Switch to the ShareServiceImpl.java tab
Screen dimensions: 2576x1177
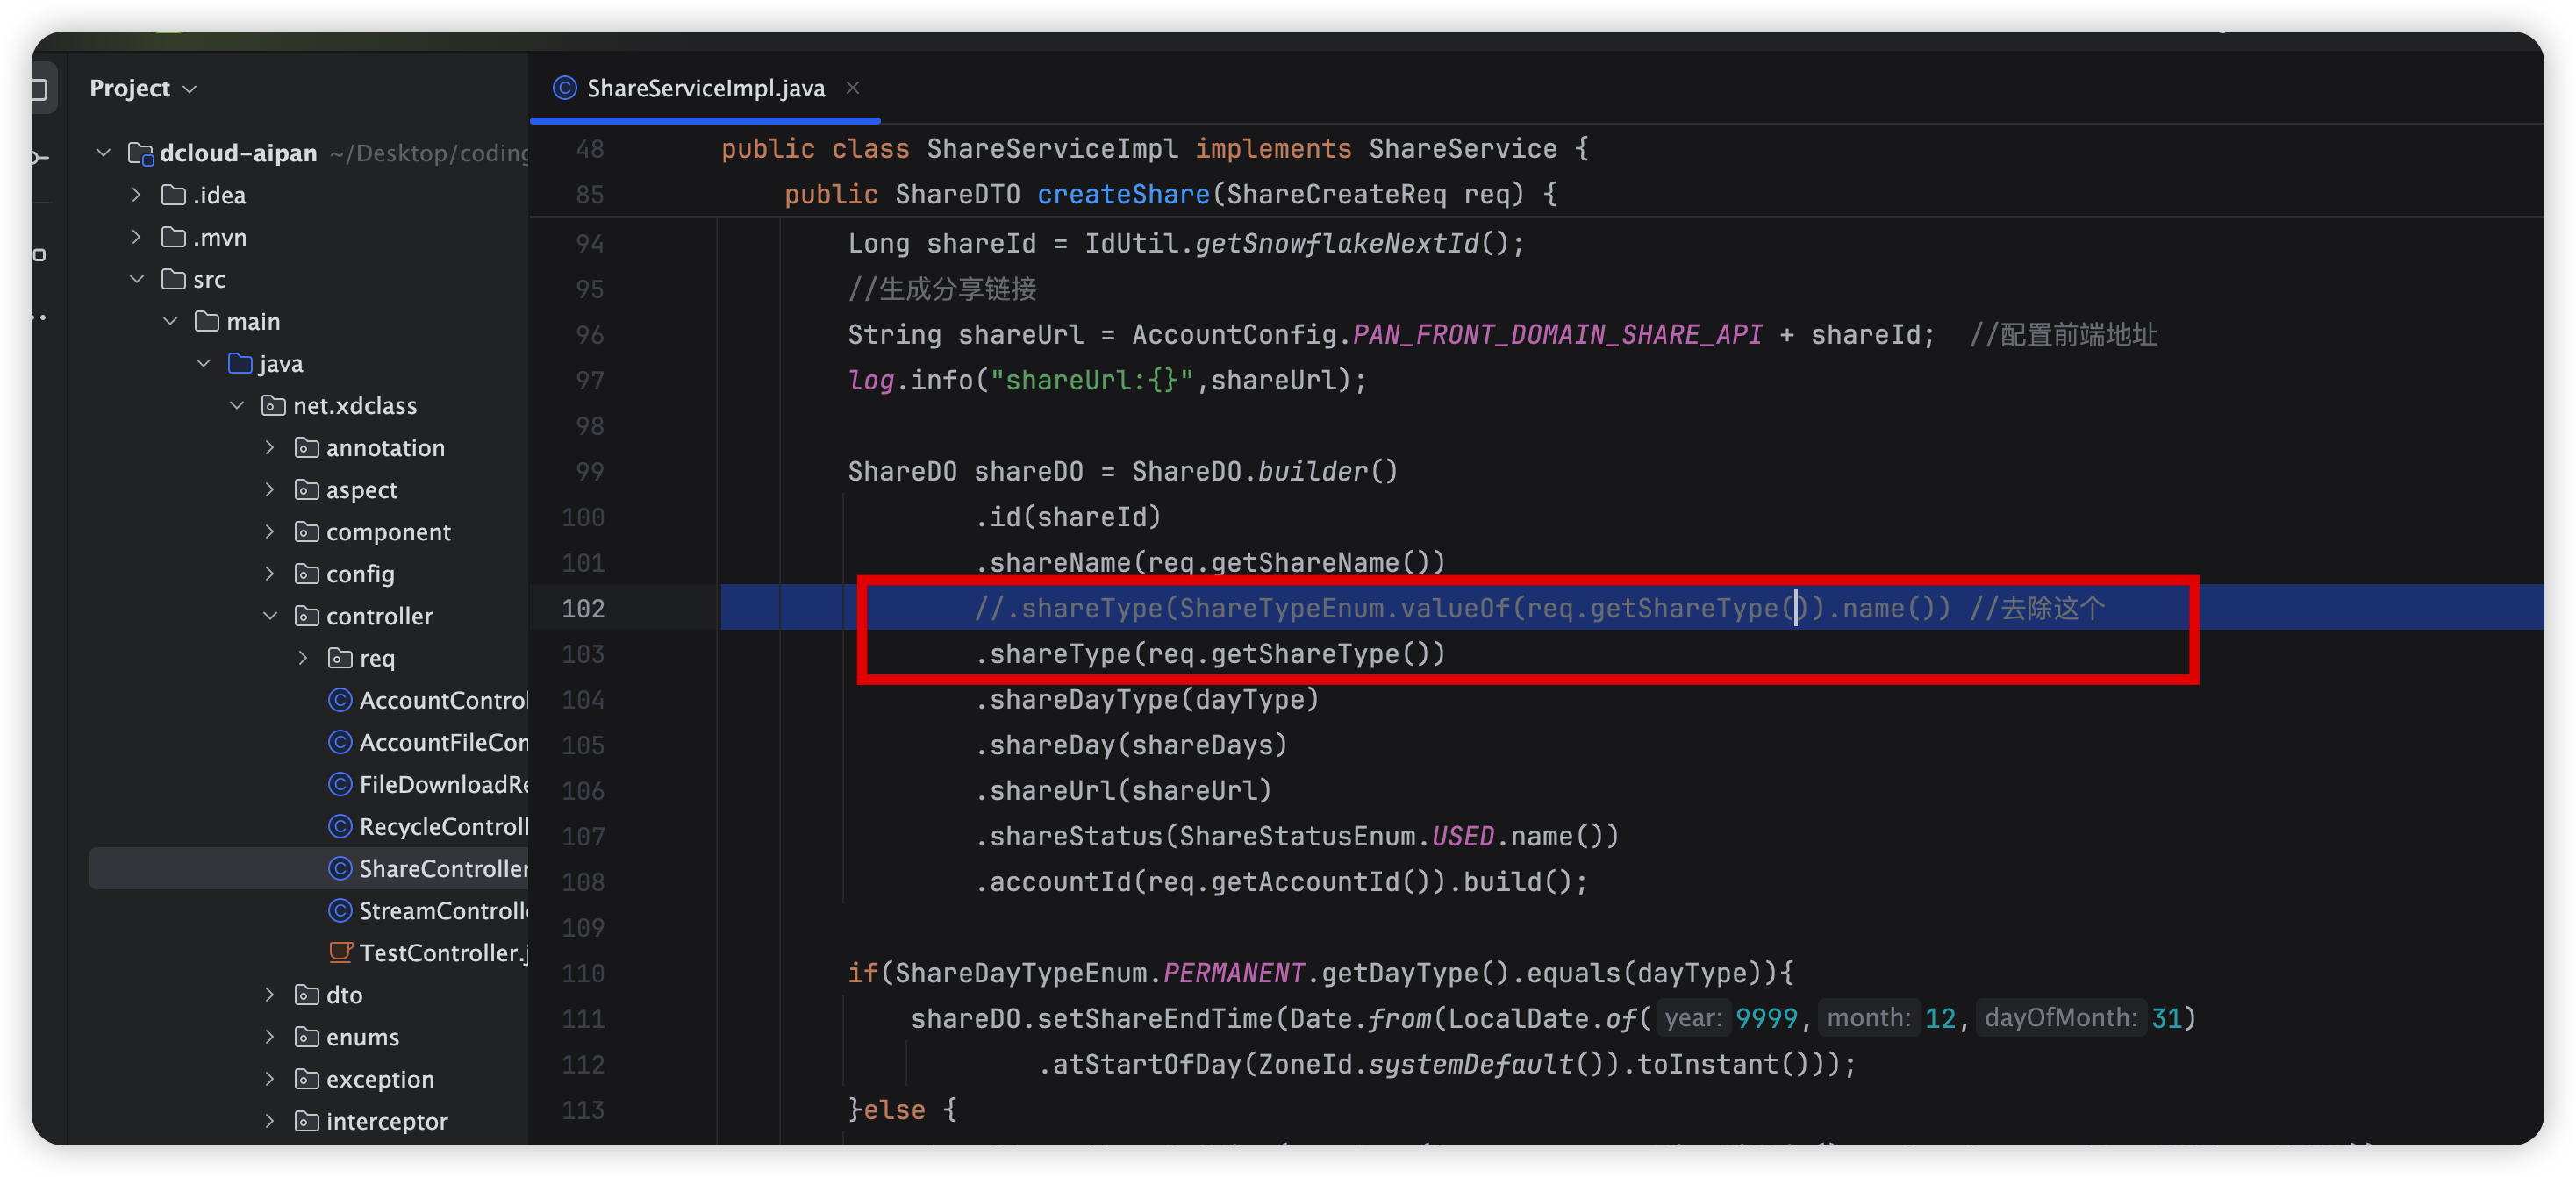705,88
